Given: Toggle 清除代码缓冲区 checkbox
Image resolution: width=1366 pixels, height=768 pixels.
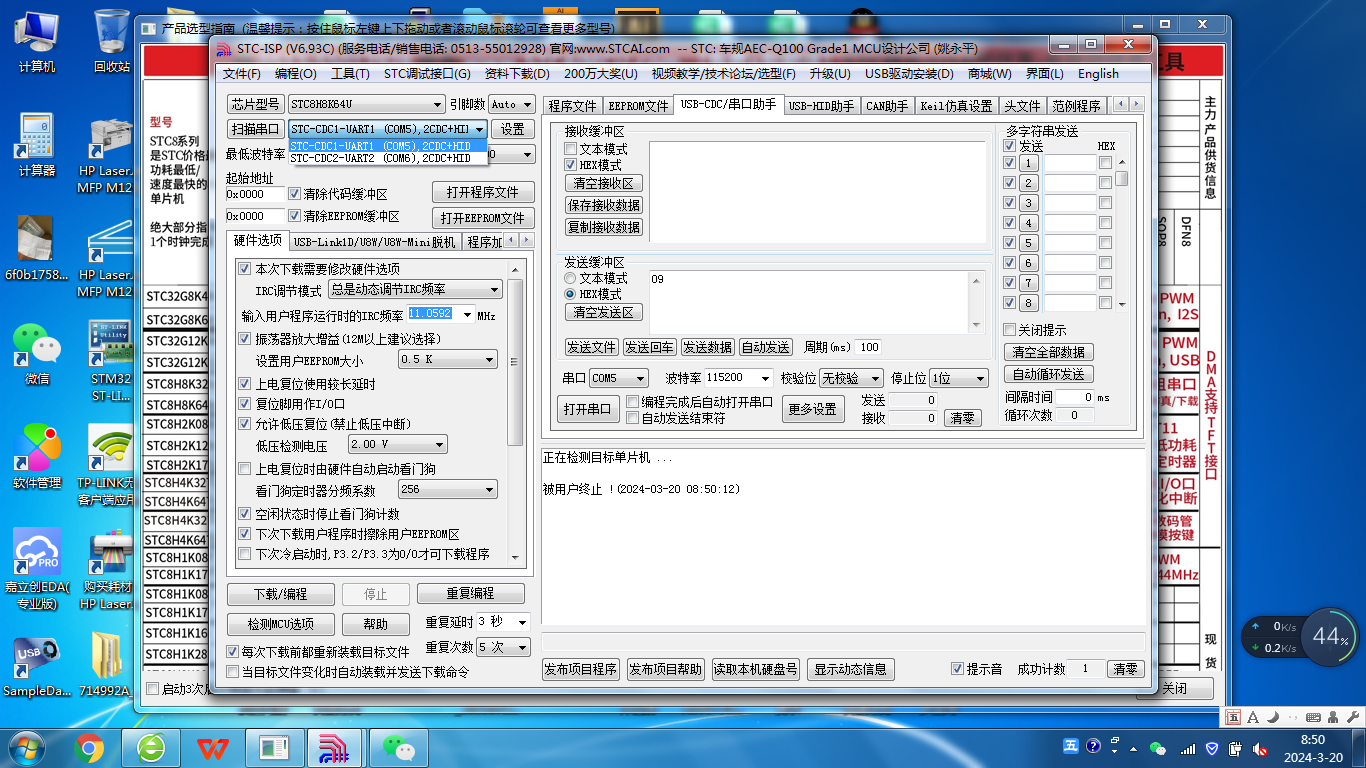Looking at the screenshot, I should 295,194.
